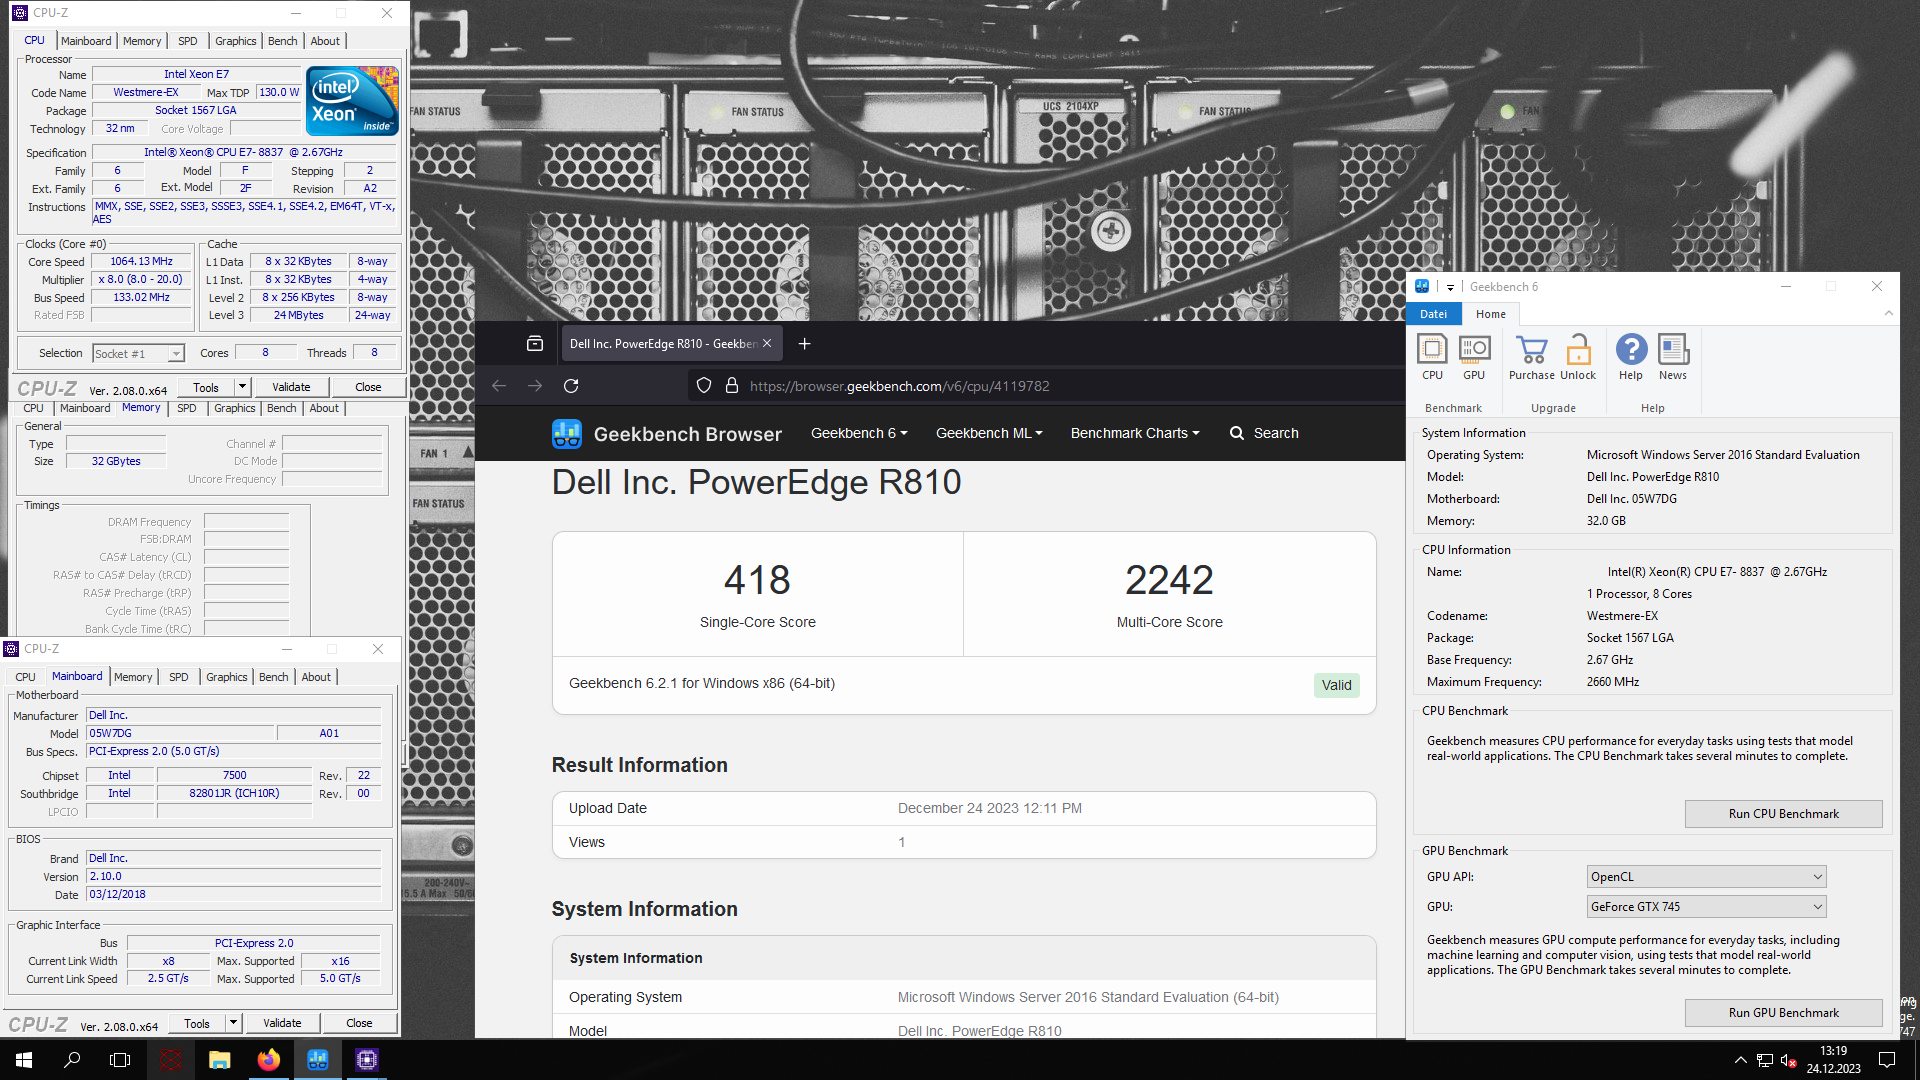Click the Search magnifier on Geekbench page
The height and width of the screenshot is (1080, 1920).
click(1237, 433)
